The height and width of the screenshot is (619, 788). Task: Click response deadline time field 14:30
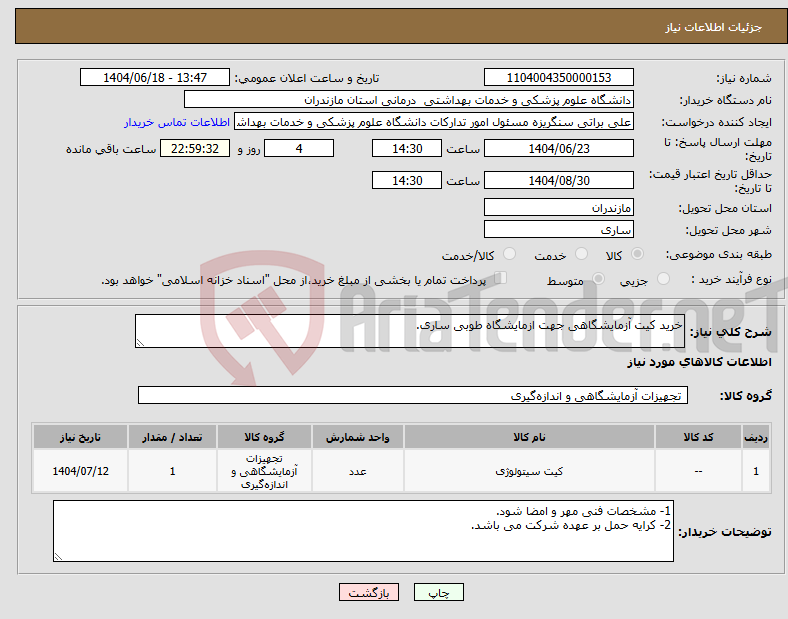(407, 148)
